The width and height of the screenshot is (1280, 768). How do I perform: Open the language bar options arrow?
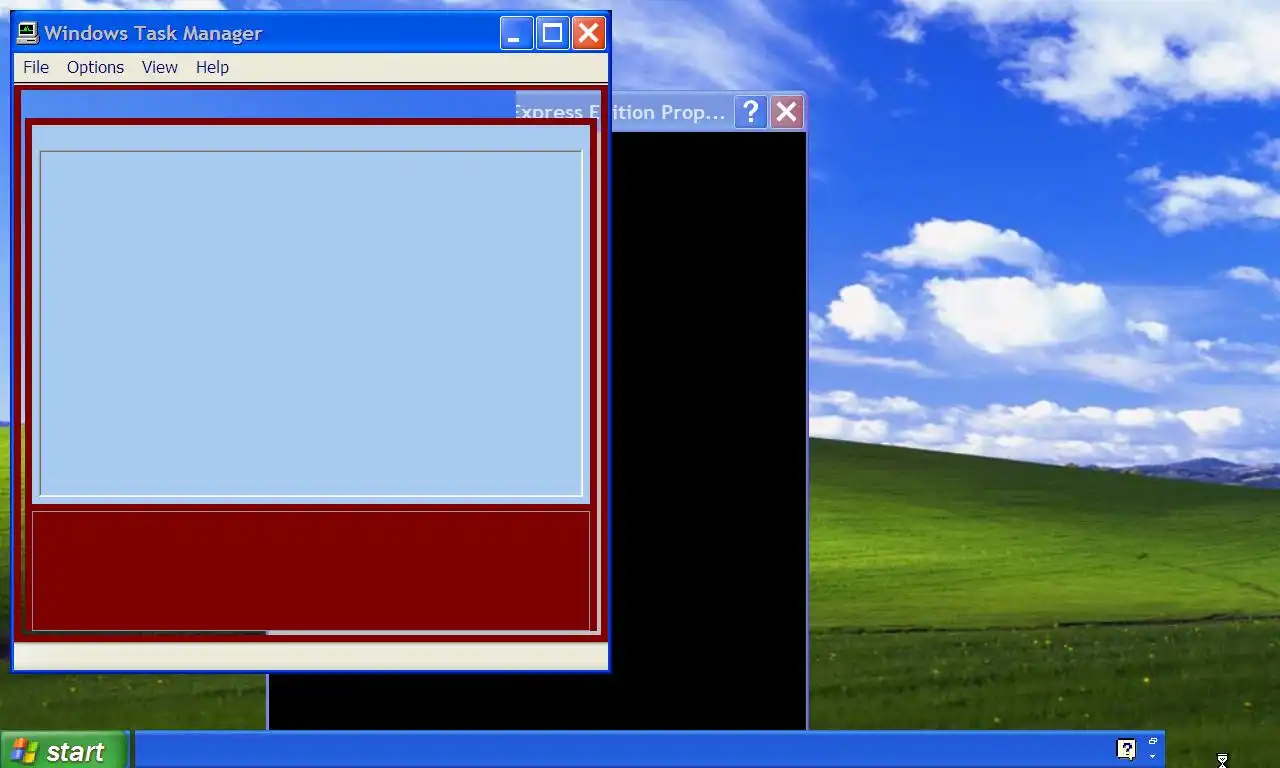(1153, 757)
